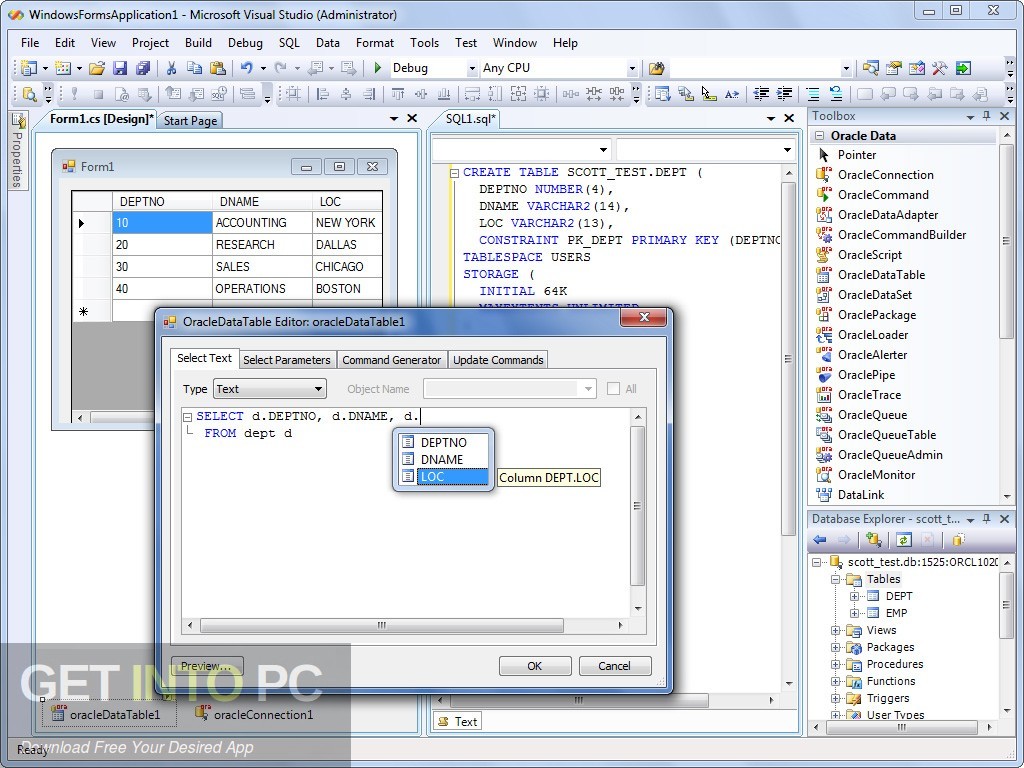Image resolution: width=1024 pixels, height=768 pixels.
Task: Click the Open File folder toolbar icon
Action: [x=97, y=68]
